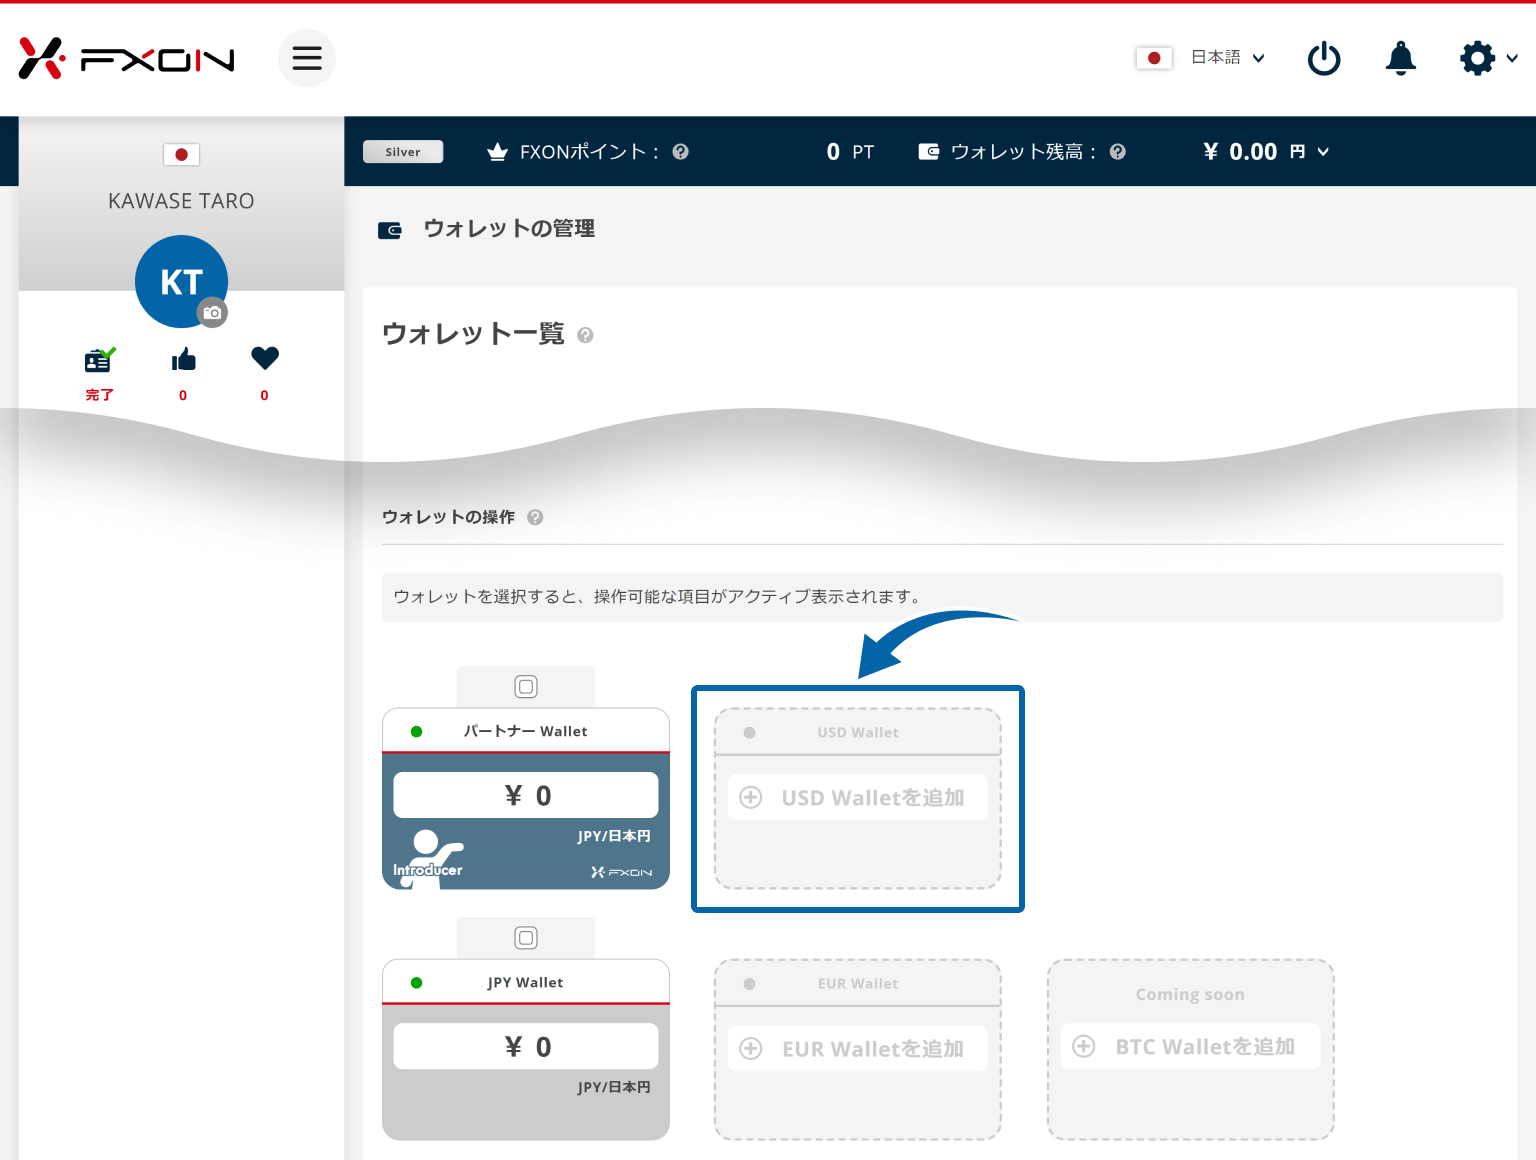Click the JPY Wallet ¥ 0 balance
This screenshot has height=1160, width=1536.
click(526, 1046)
